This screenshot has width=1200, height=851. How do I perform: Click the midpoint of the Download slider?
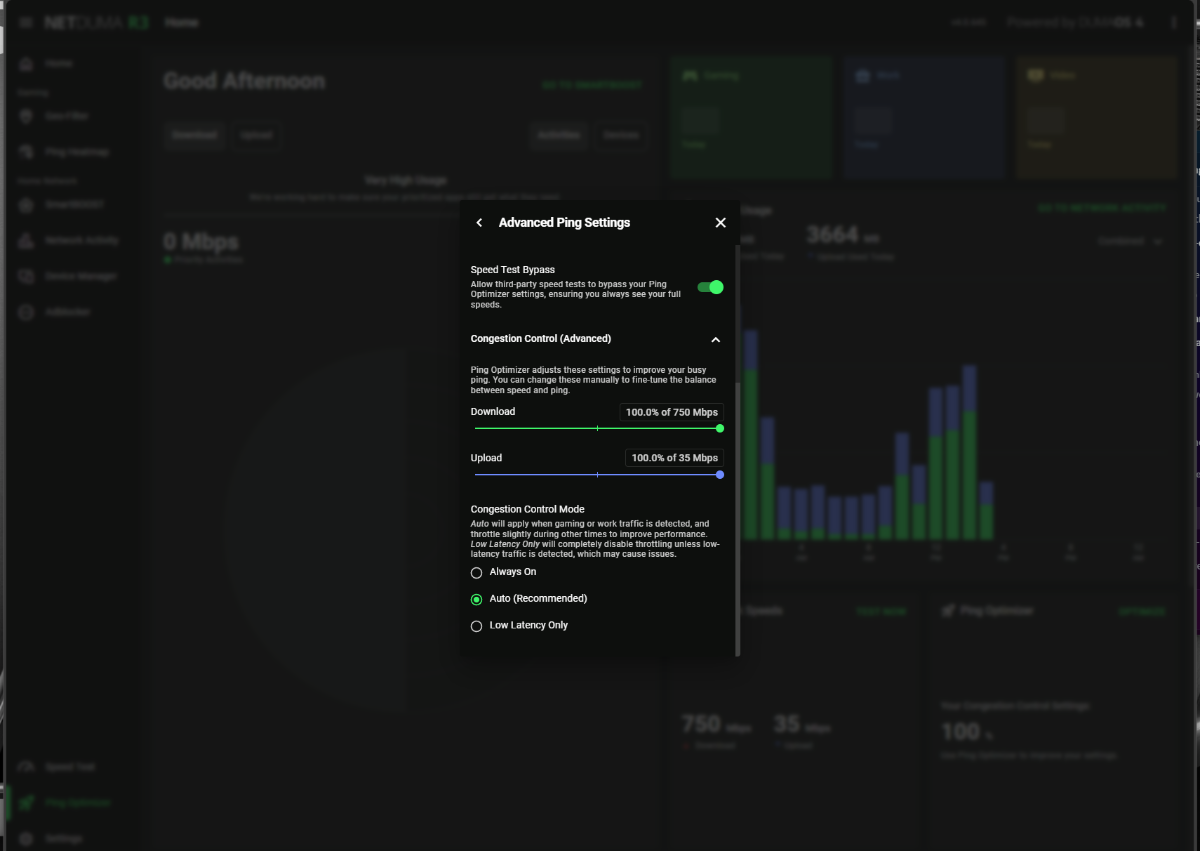597,428
